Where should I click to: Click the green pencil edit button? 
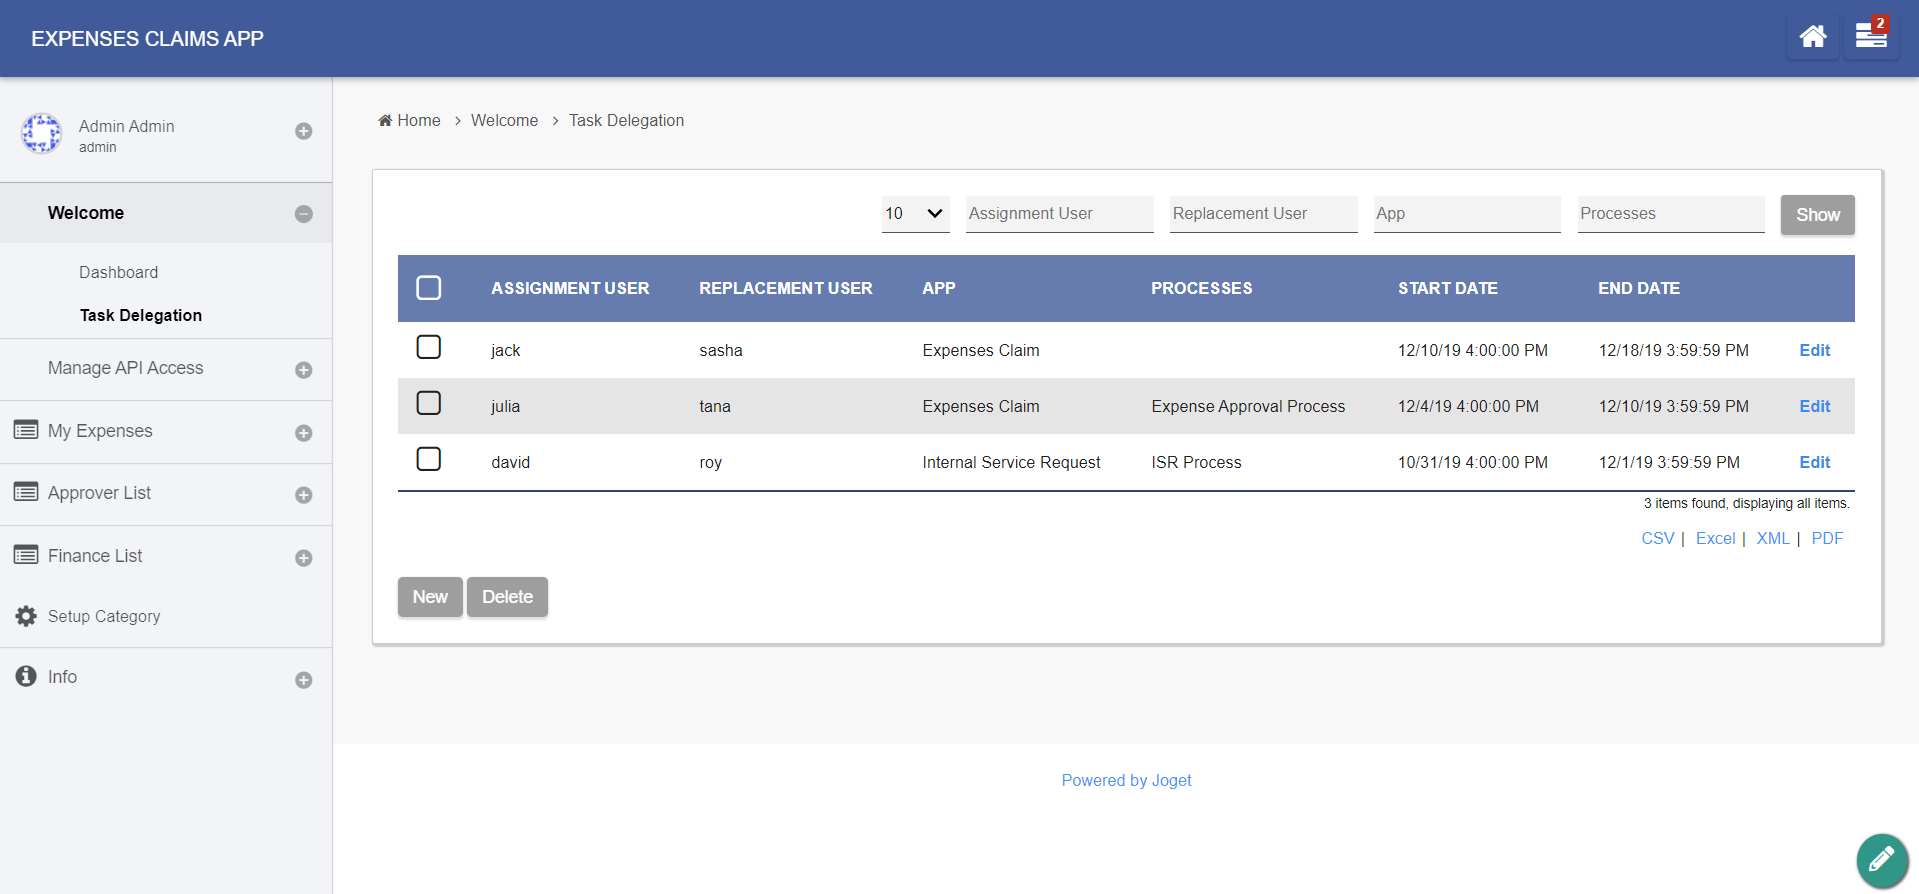1881,859
